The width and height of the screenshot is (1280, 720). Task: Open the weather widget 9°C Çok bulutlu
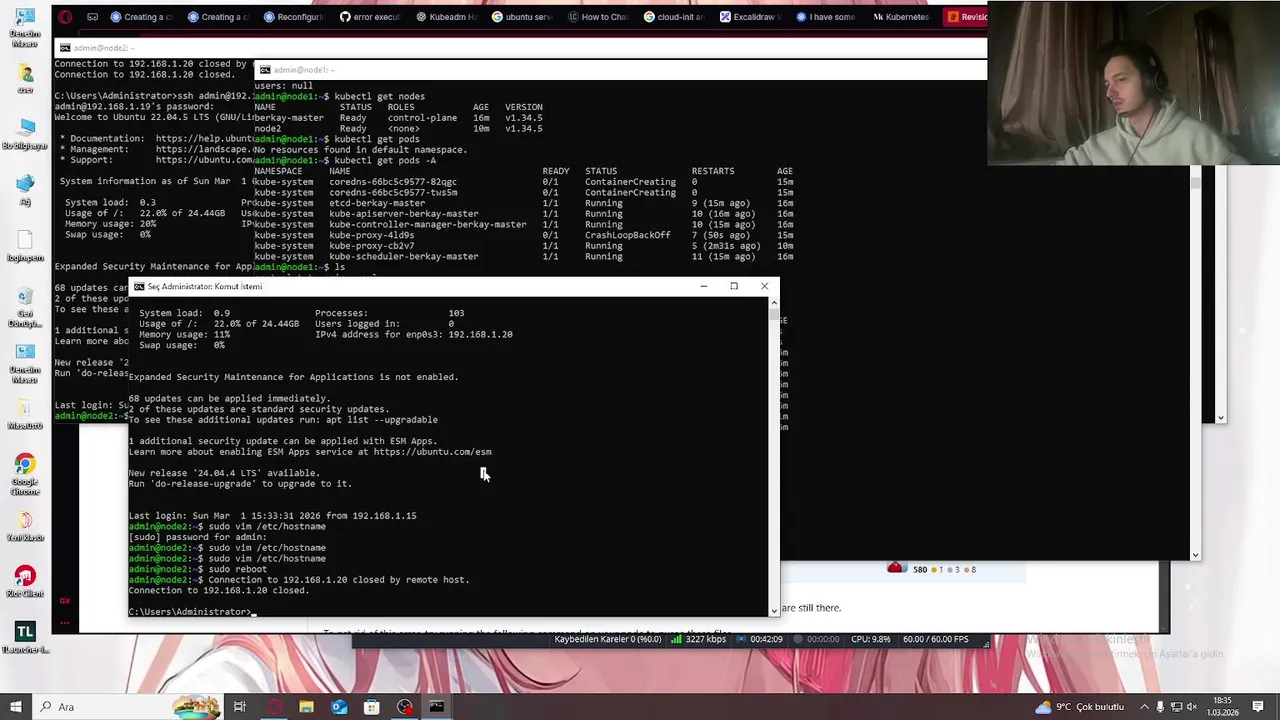coord(1080,707)
